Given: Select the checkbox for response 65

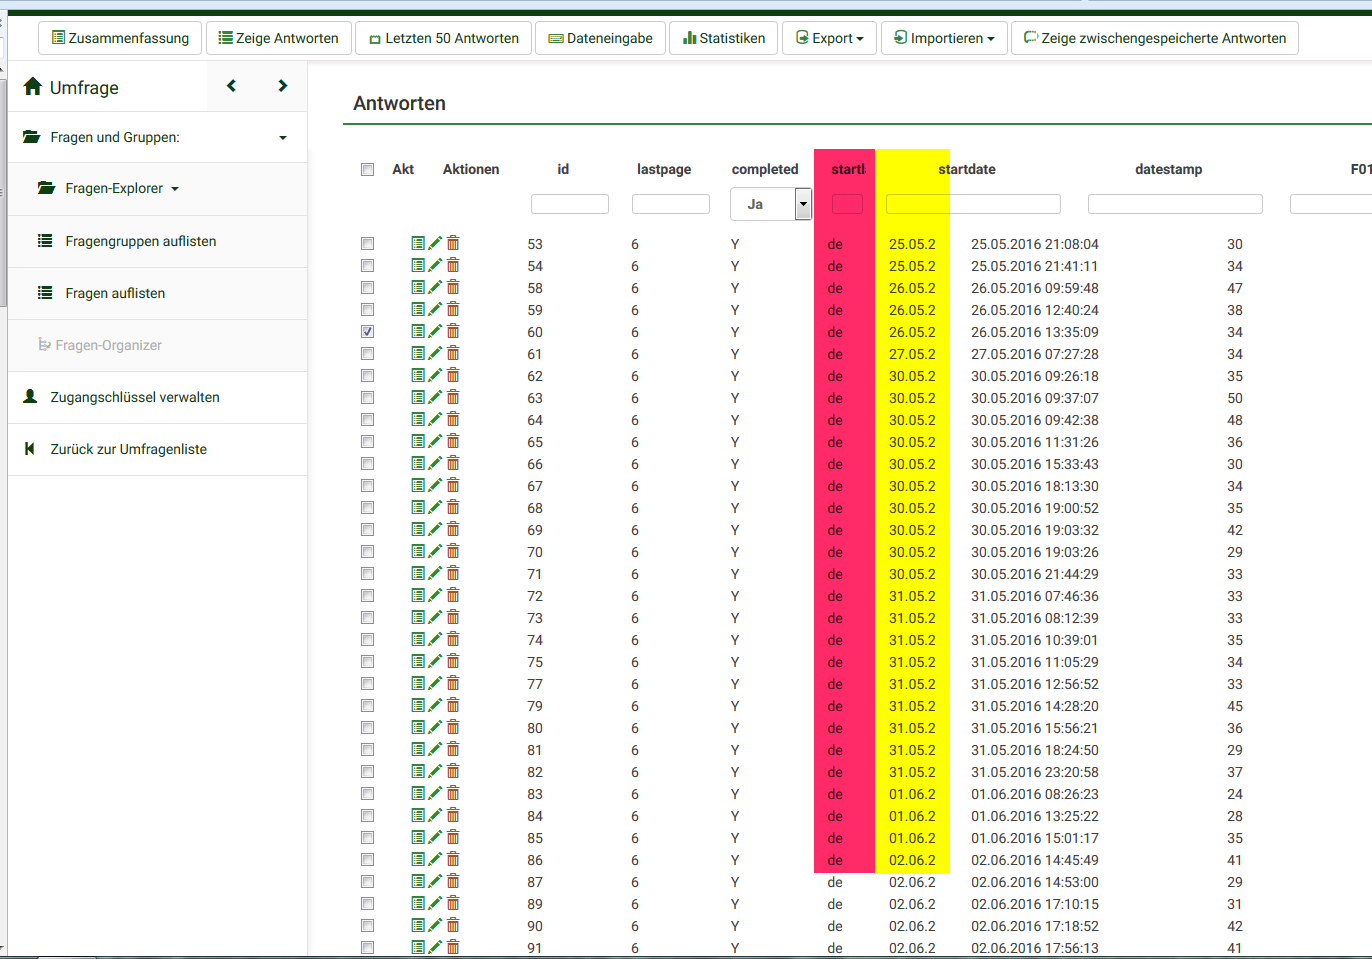Looking at the screenshot, I should point(367,441).
